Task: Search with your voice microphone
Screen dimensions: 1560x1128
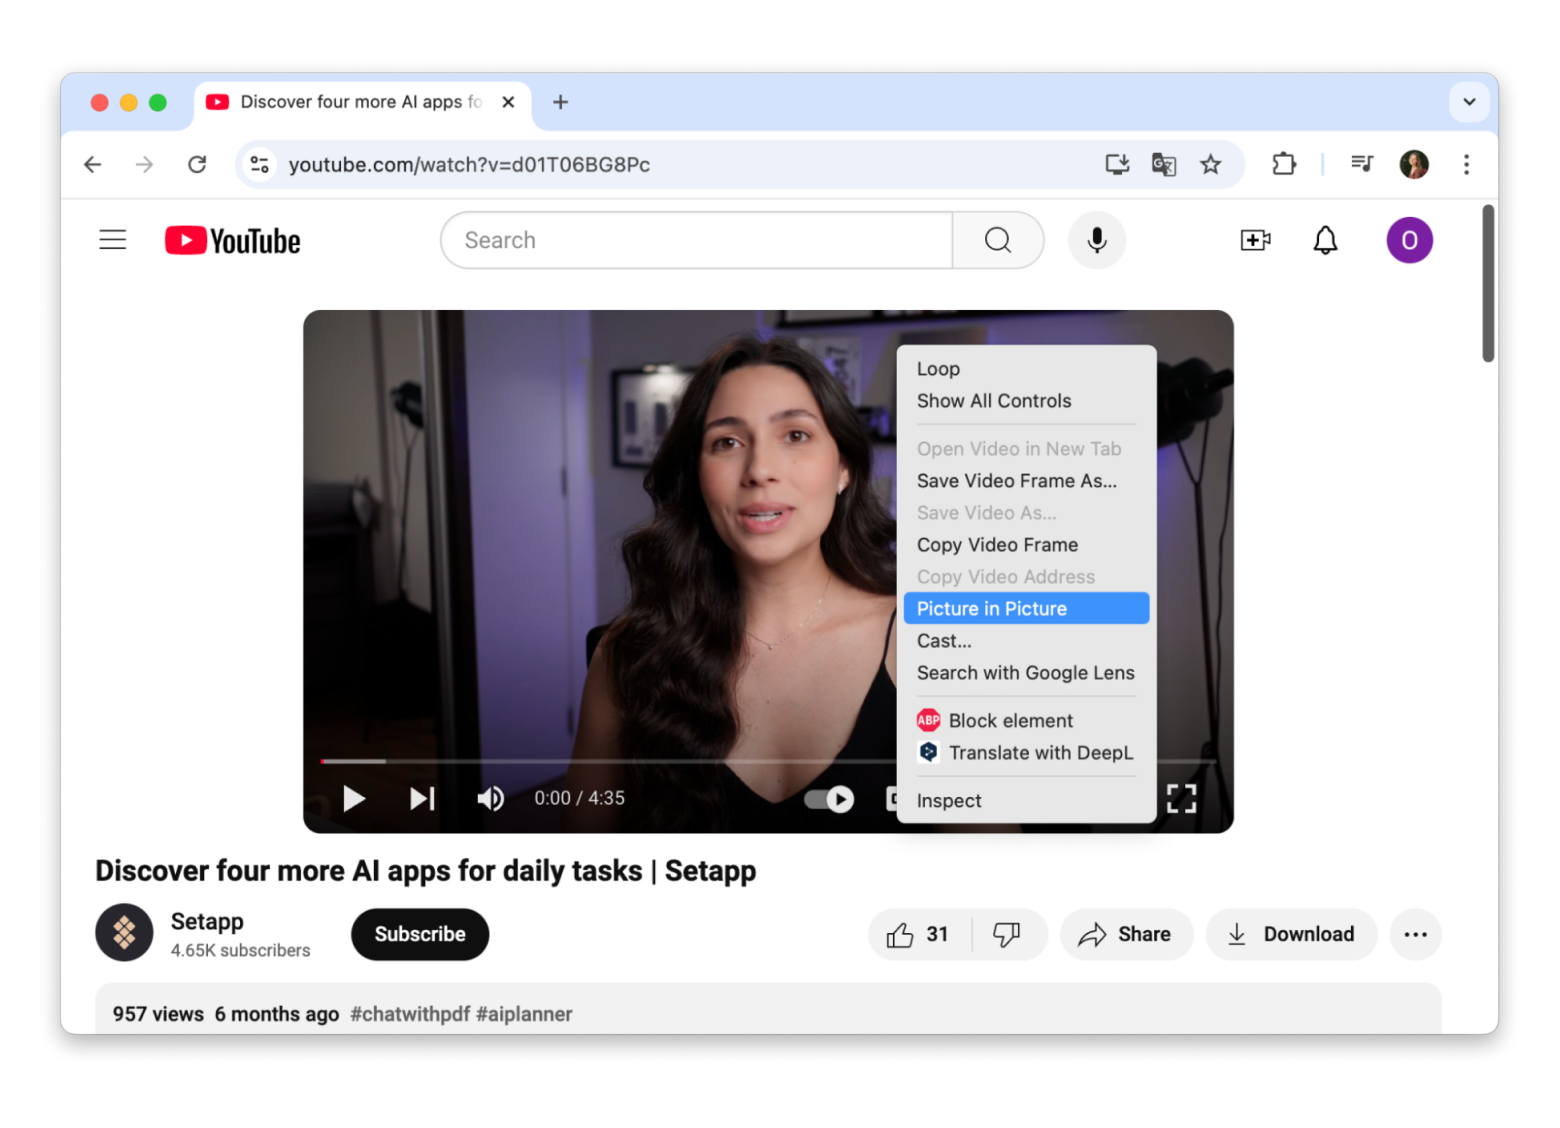Action: [x=1097, y=240]
